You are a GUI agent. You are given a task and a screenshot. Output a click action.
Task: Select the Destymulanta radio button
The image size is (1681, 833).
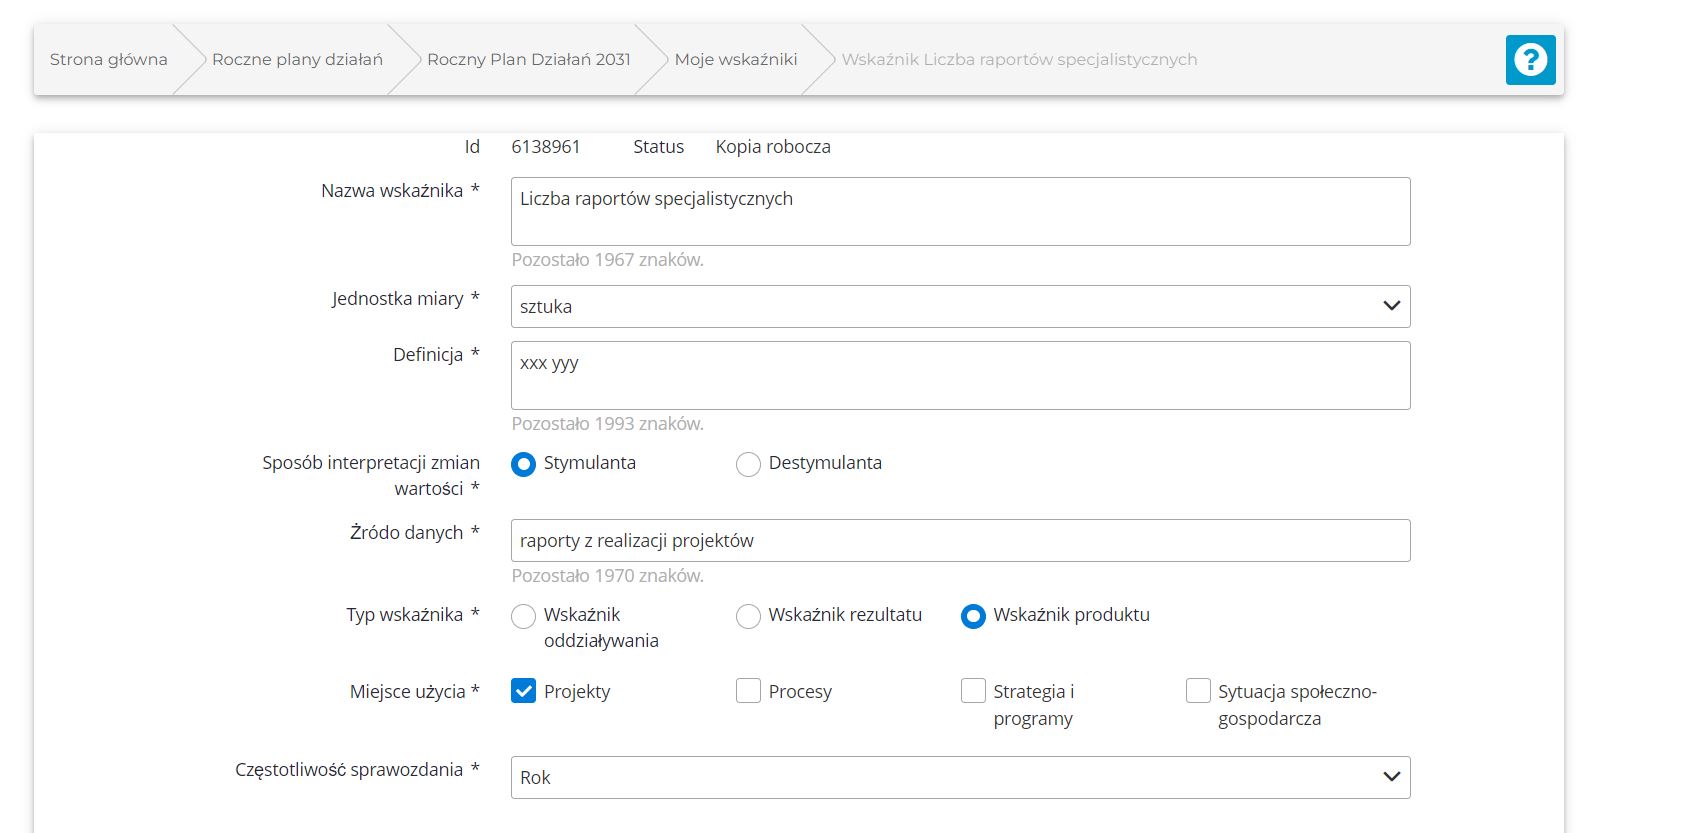coord(748,464)
